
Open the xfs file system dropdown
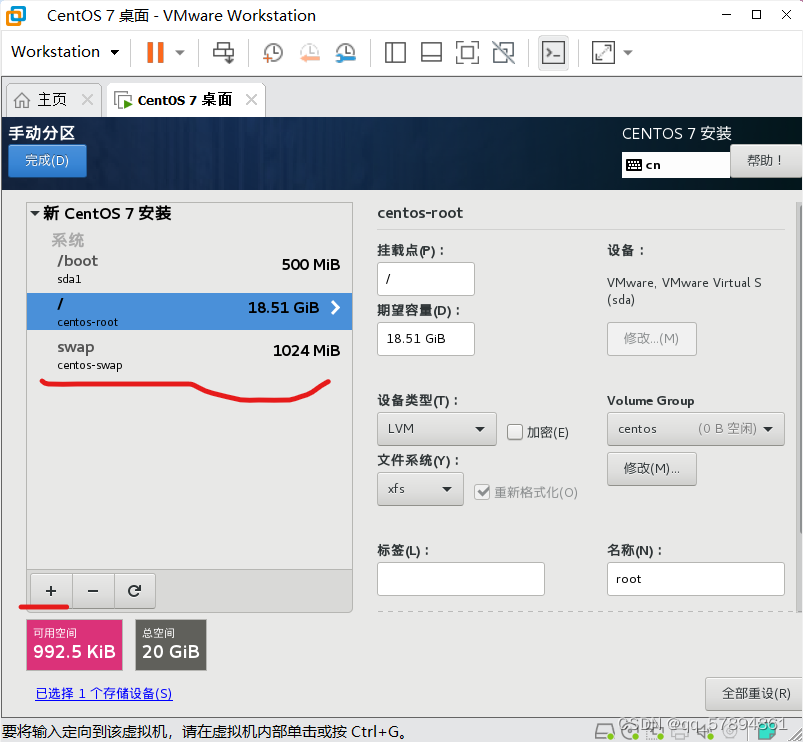(x=420, y=489)
